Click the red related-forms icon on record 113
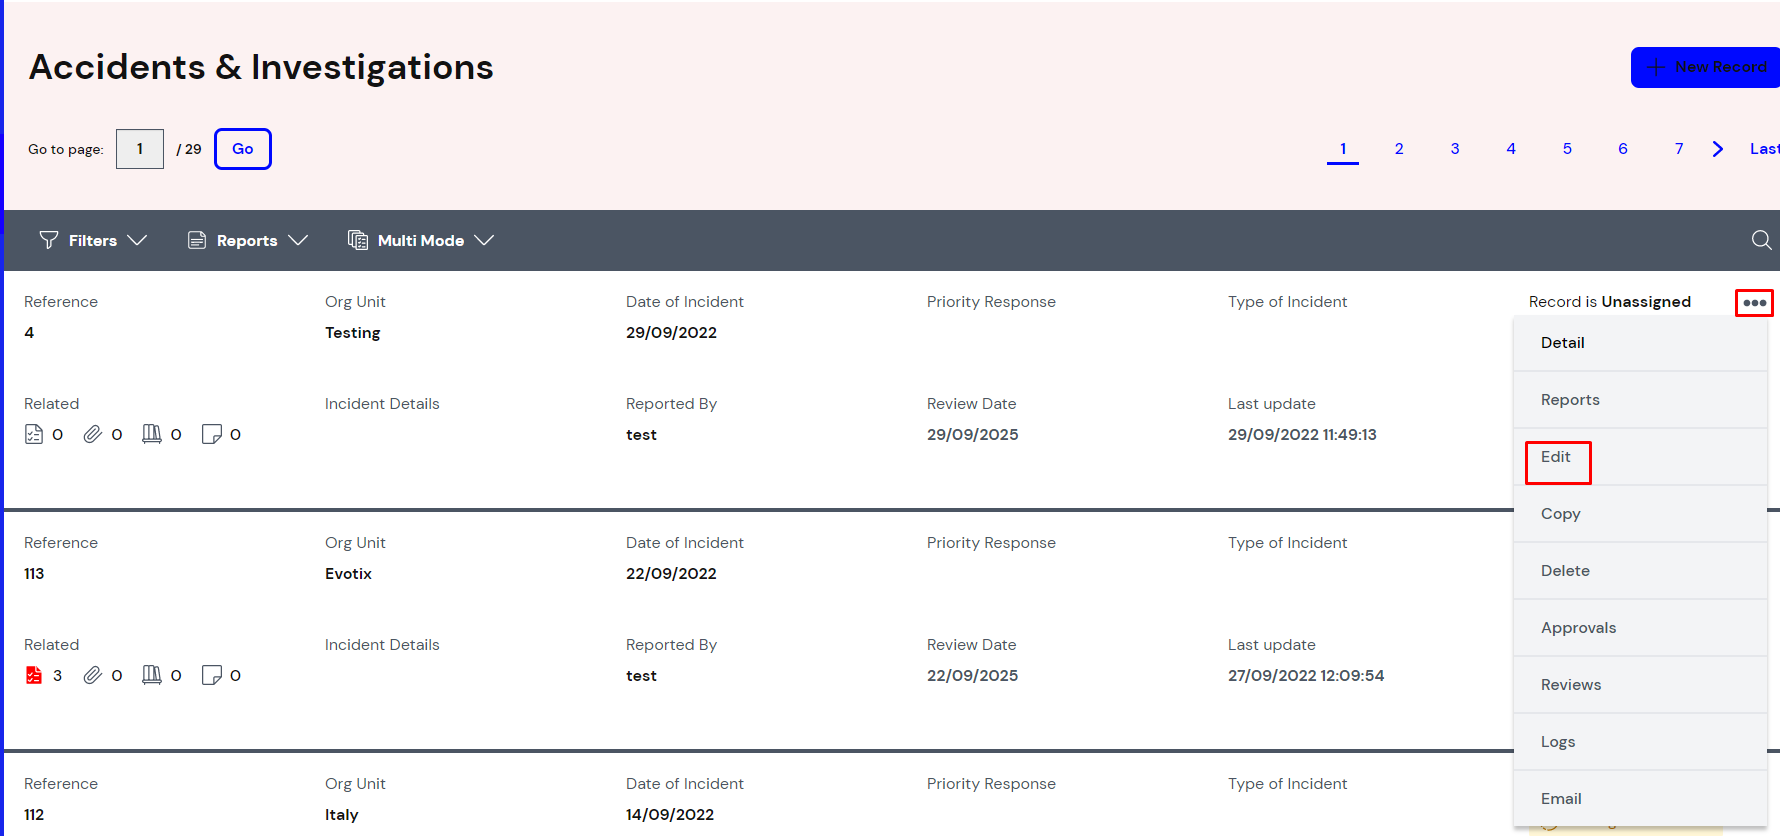Screen dimensions: 1780x836 tap(34, 675)
